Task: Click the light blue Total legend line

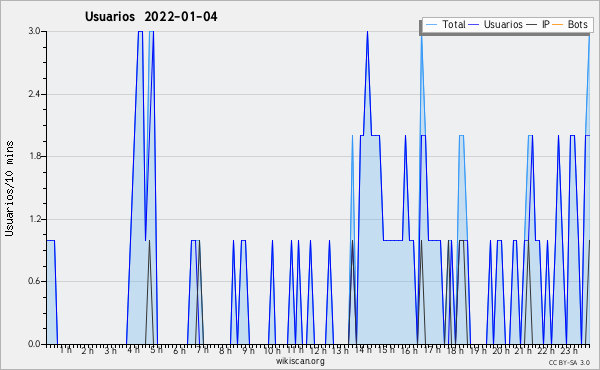Action: click(431, 24)
